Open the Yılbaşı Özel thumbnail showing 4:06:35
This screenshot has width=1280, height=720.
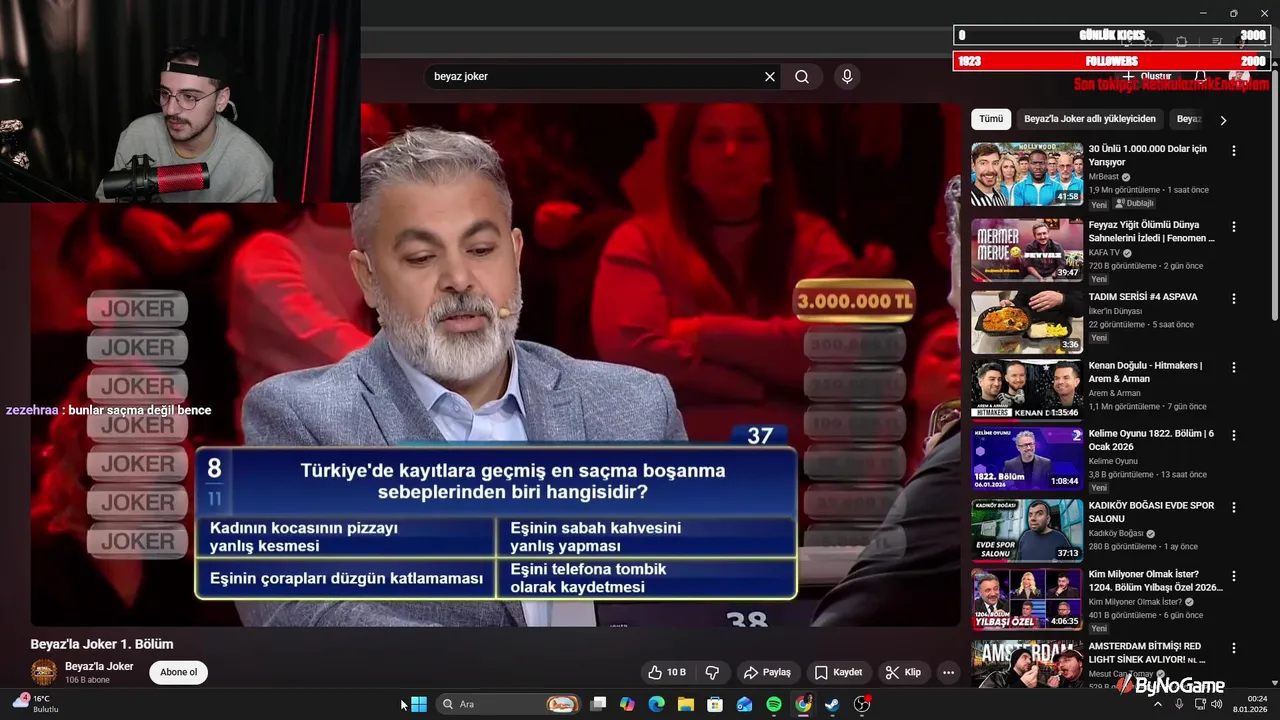[x=1027, y=600]
